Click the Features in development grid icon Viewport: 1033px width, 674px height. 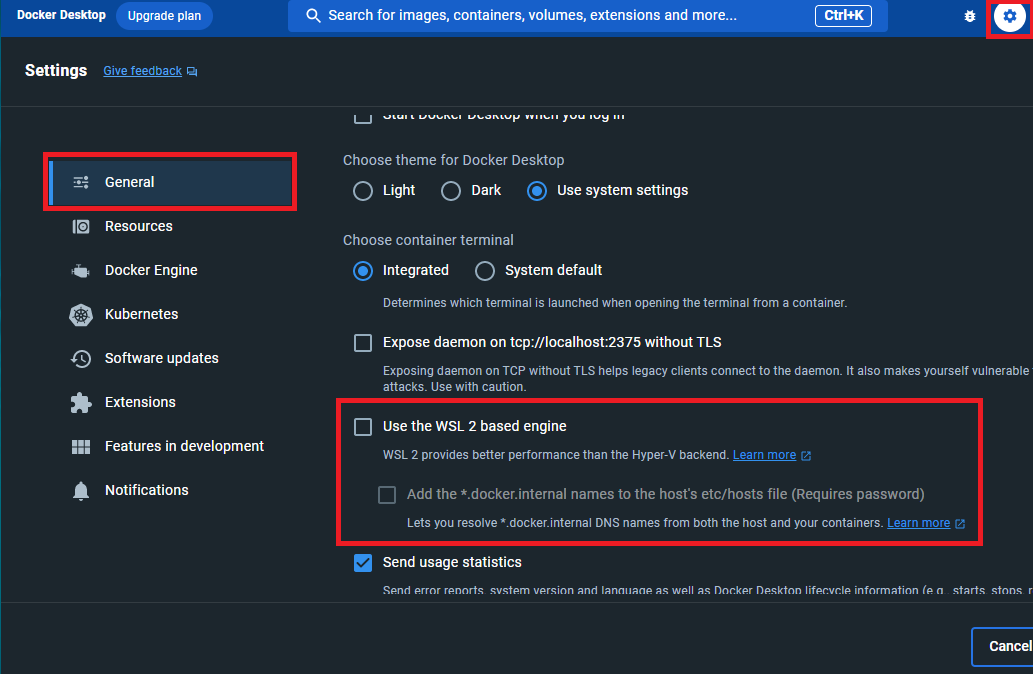coord(81,447)
